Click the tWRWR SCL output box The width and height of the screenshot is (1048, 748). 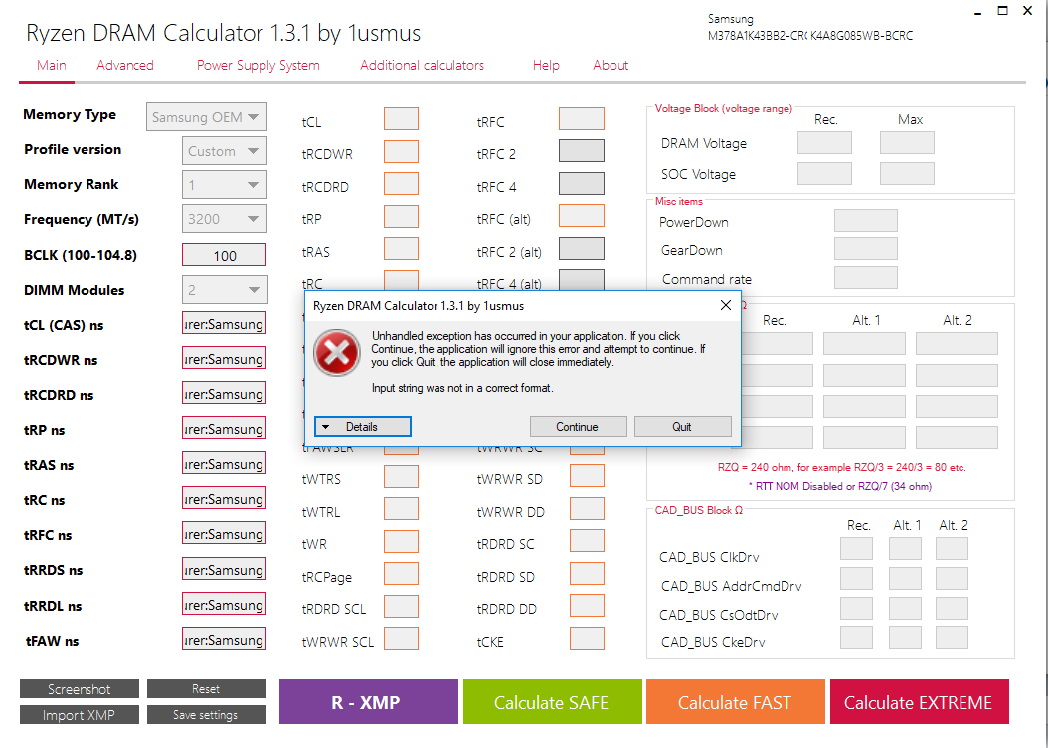401,638
